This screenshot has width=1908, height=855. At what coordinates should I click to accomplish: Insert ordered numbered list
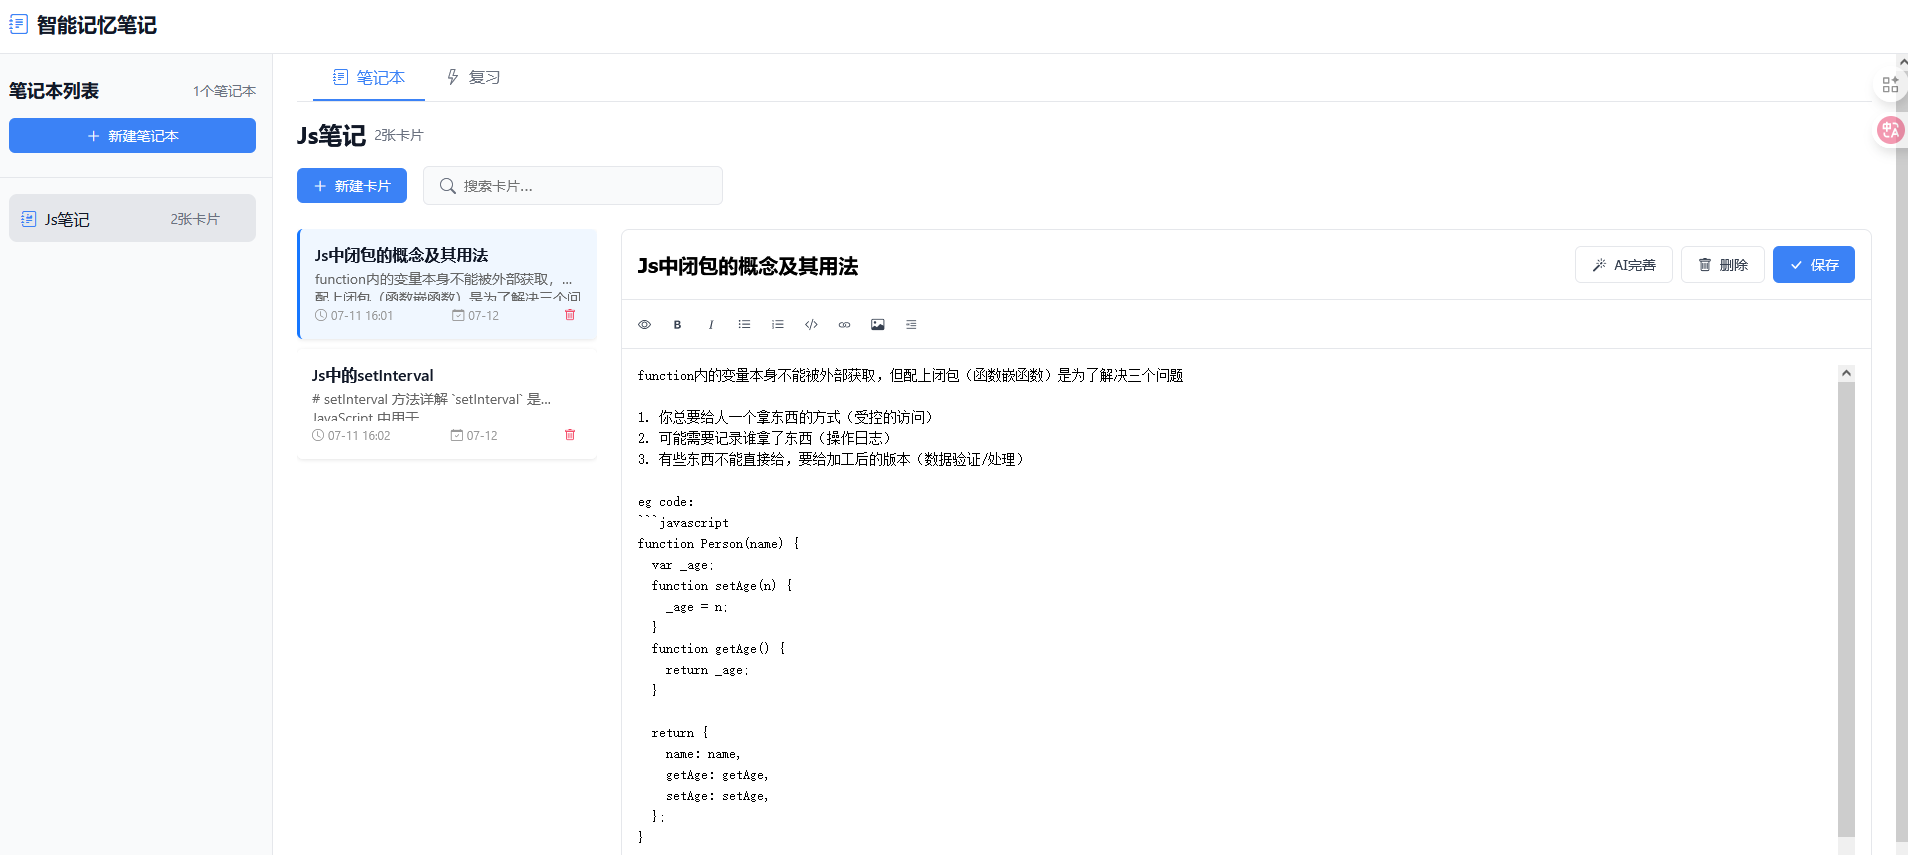777,324
